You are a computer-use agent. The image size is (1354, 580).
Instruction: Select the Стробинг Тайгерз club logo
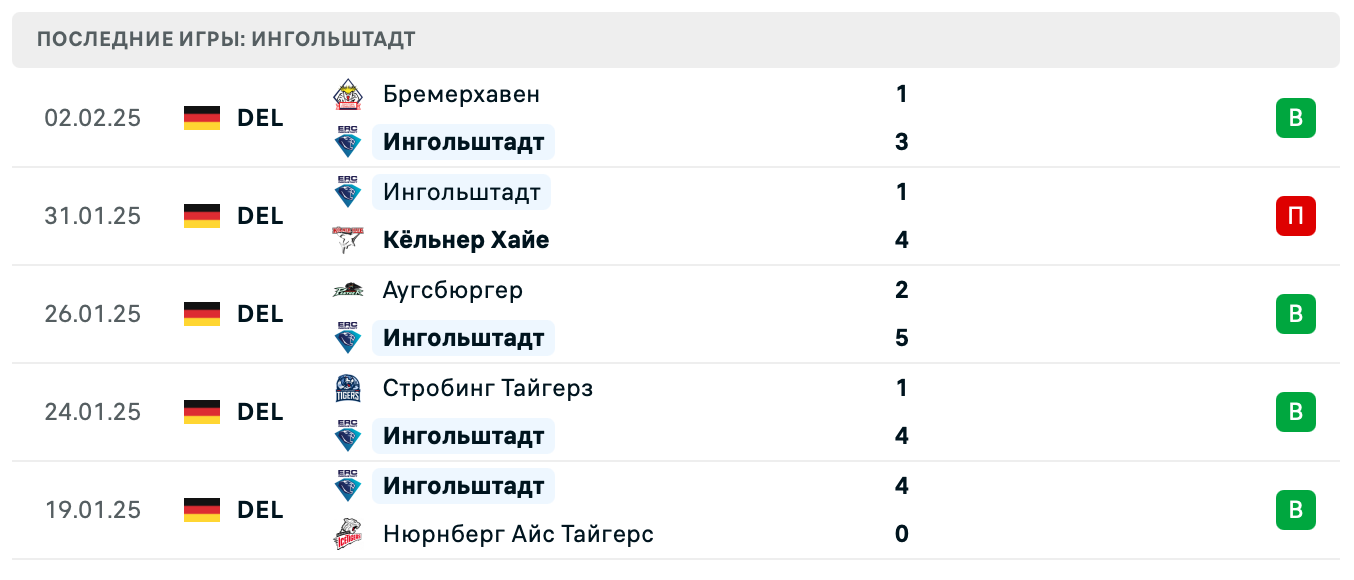click(x=348, y=388)
